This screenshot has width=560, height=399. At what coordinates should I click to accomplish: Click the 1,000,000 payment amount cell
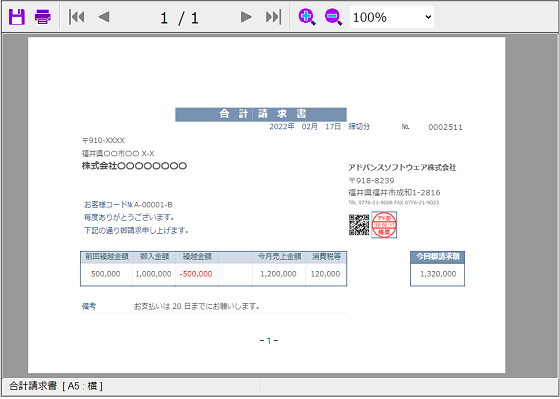point(153,274)
